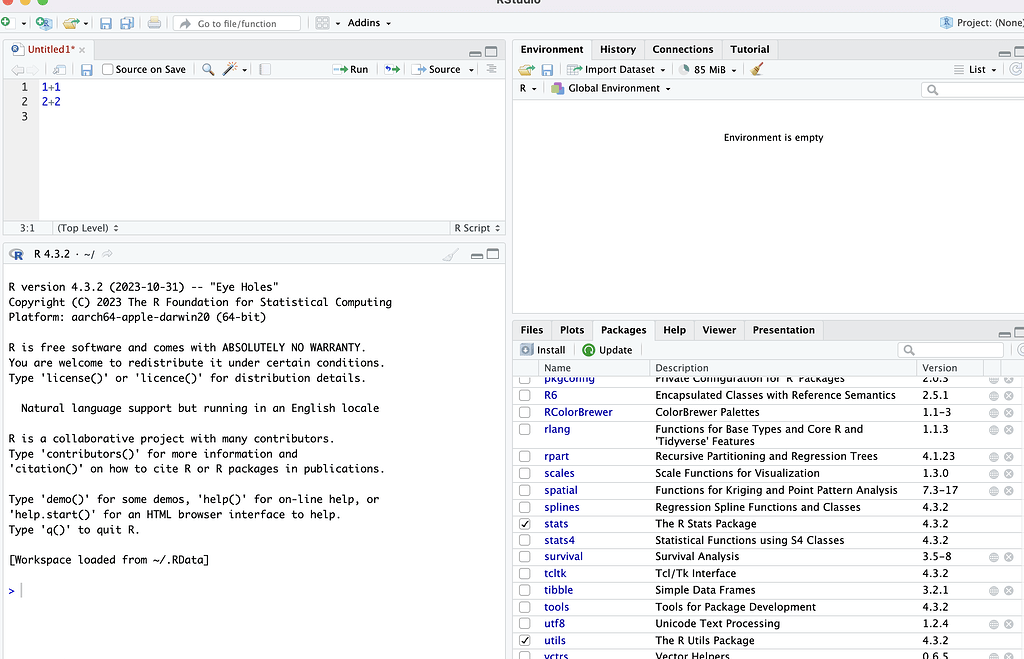The width and height of the screenshot is (1024, 659).
Task: Open the Help tab
Action: pos(674,330)
